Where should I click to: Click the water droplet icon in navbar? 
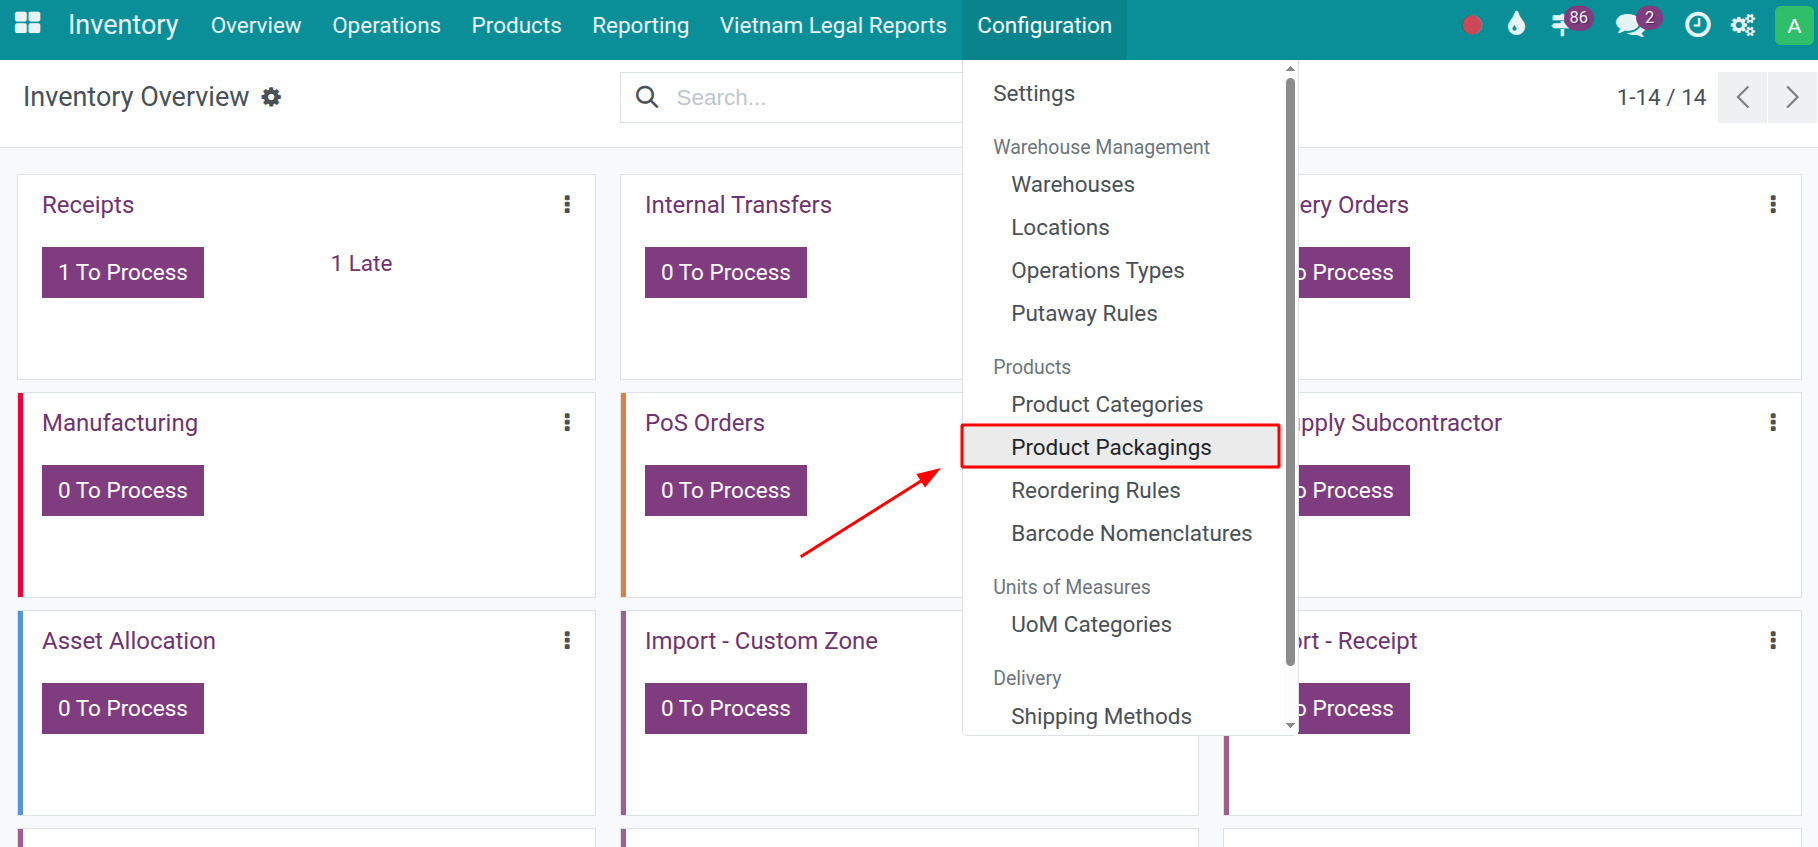tap(1516, 25)
